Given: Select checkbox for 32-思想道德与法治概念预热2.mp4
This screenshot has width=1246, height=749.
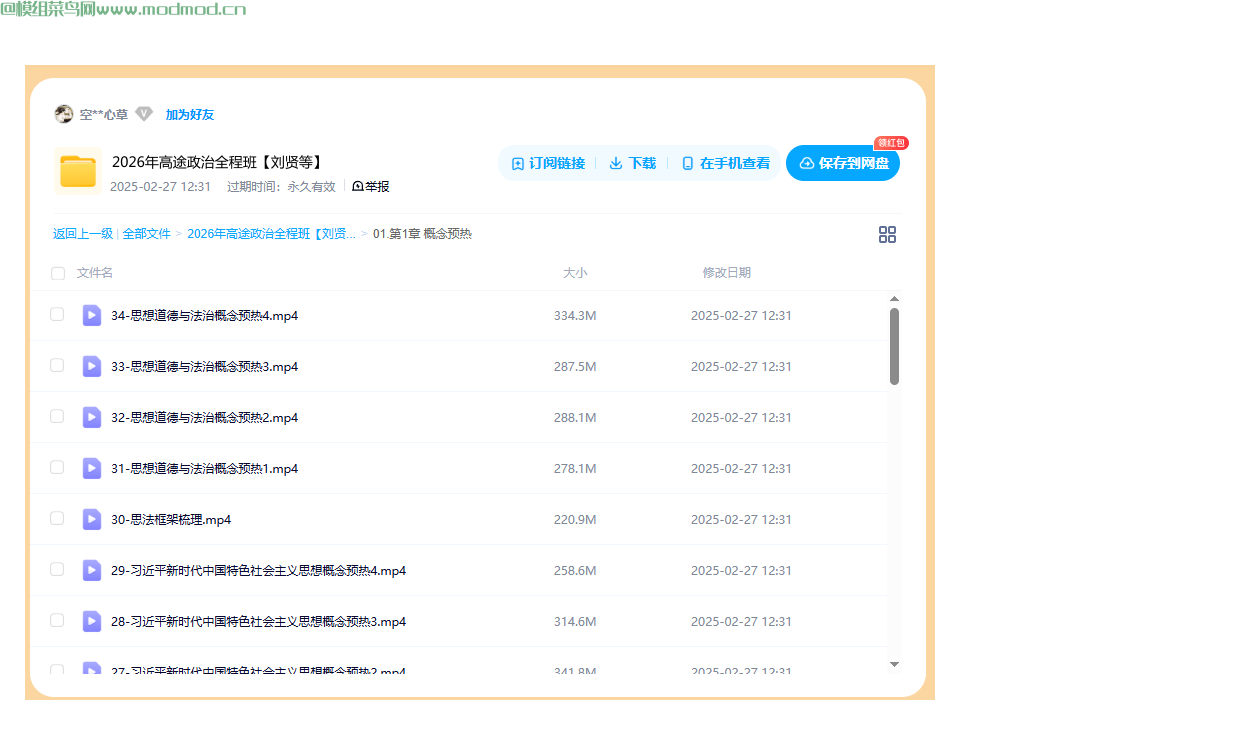Looking at the screenshot, I should tap(57, 416).
